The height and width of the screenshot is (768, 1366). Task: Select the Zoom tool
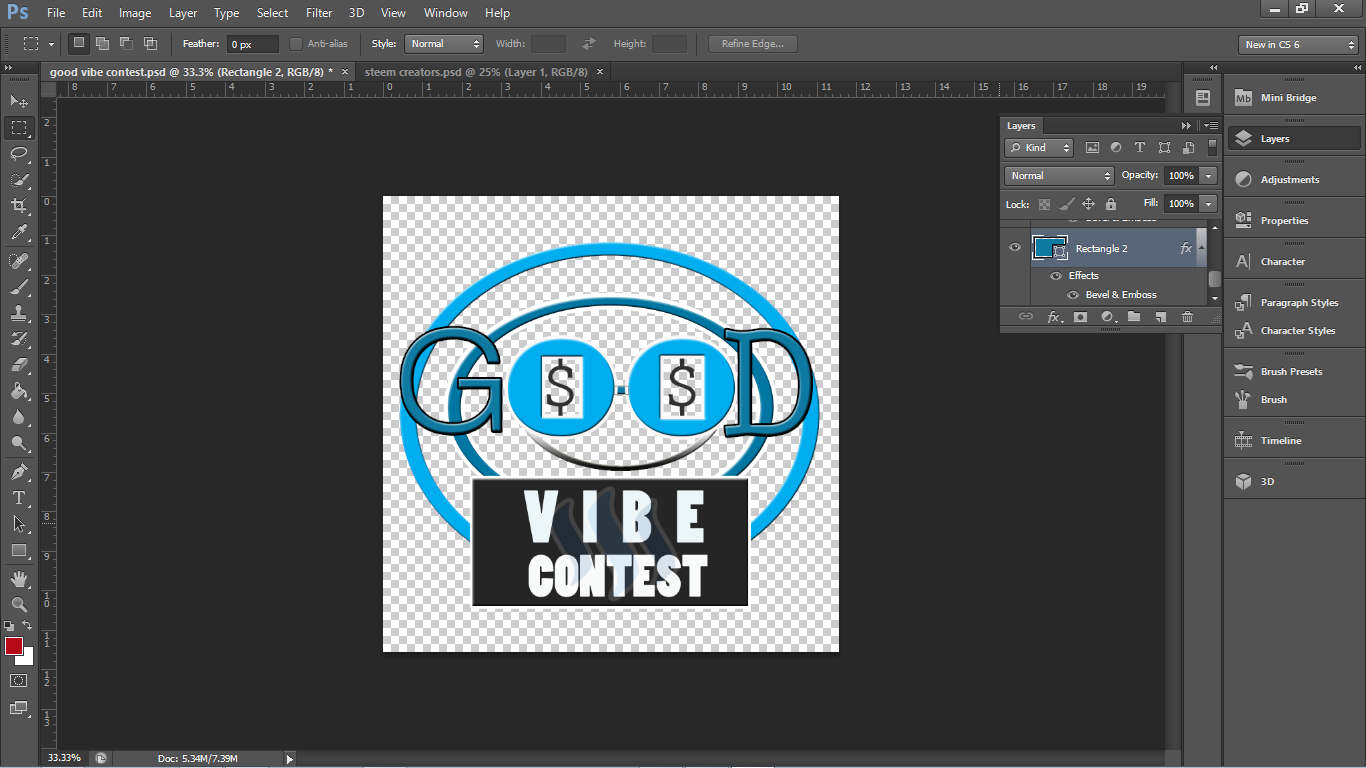(x=19, y=604)
